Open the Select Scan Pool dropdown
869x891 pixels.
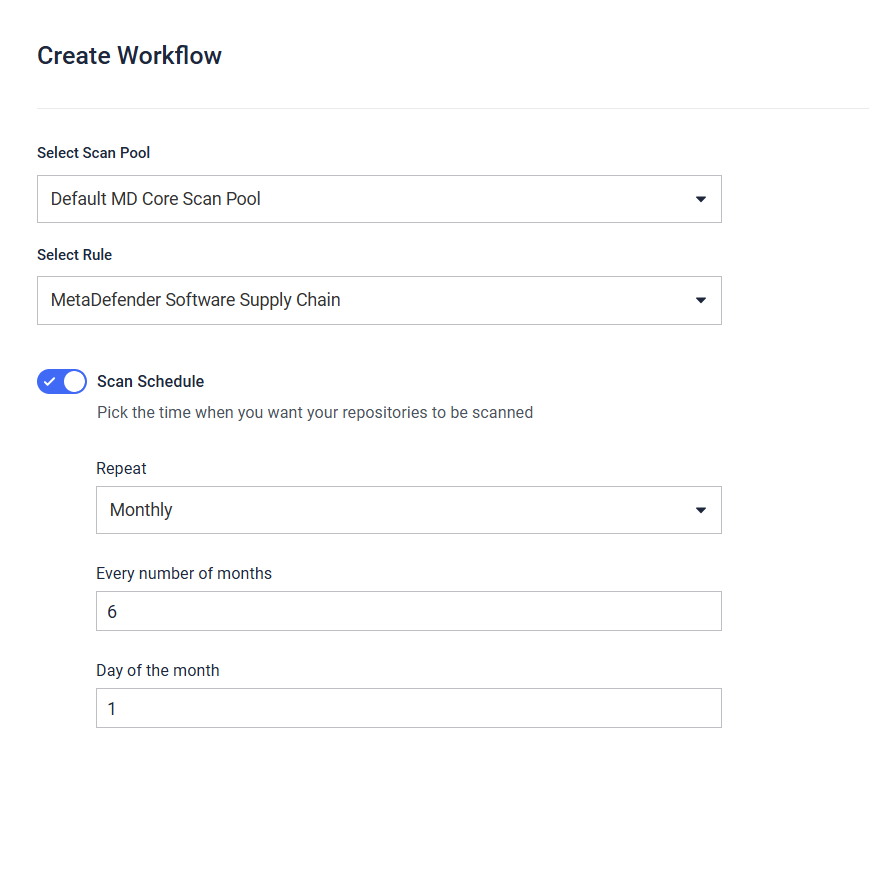pos(379,199)
